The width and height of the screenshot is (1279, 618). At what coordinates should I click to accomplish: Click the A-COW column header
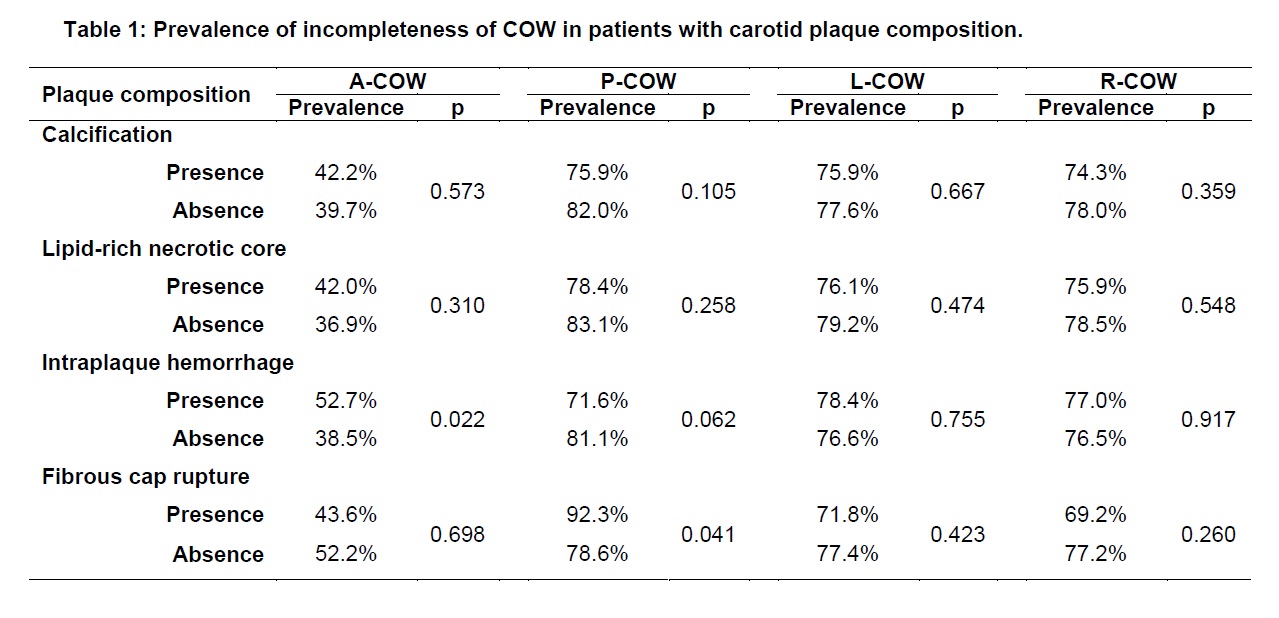coord(387,81)
